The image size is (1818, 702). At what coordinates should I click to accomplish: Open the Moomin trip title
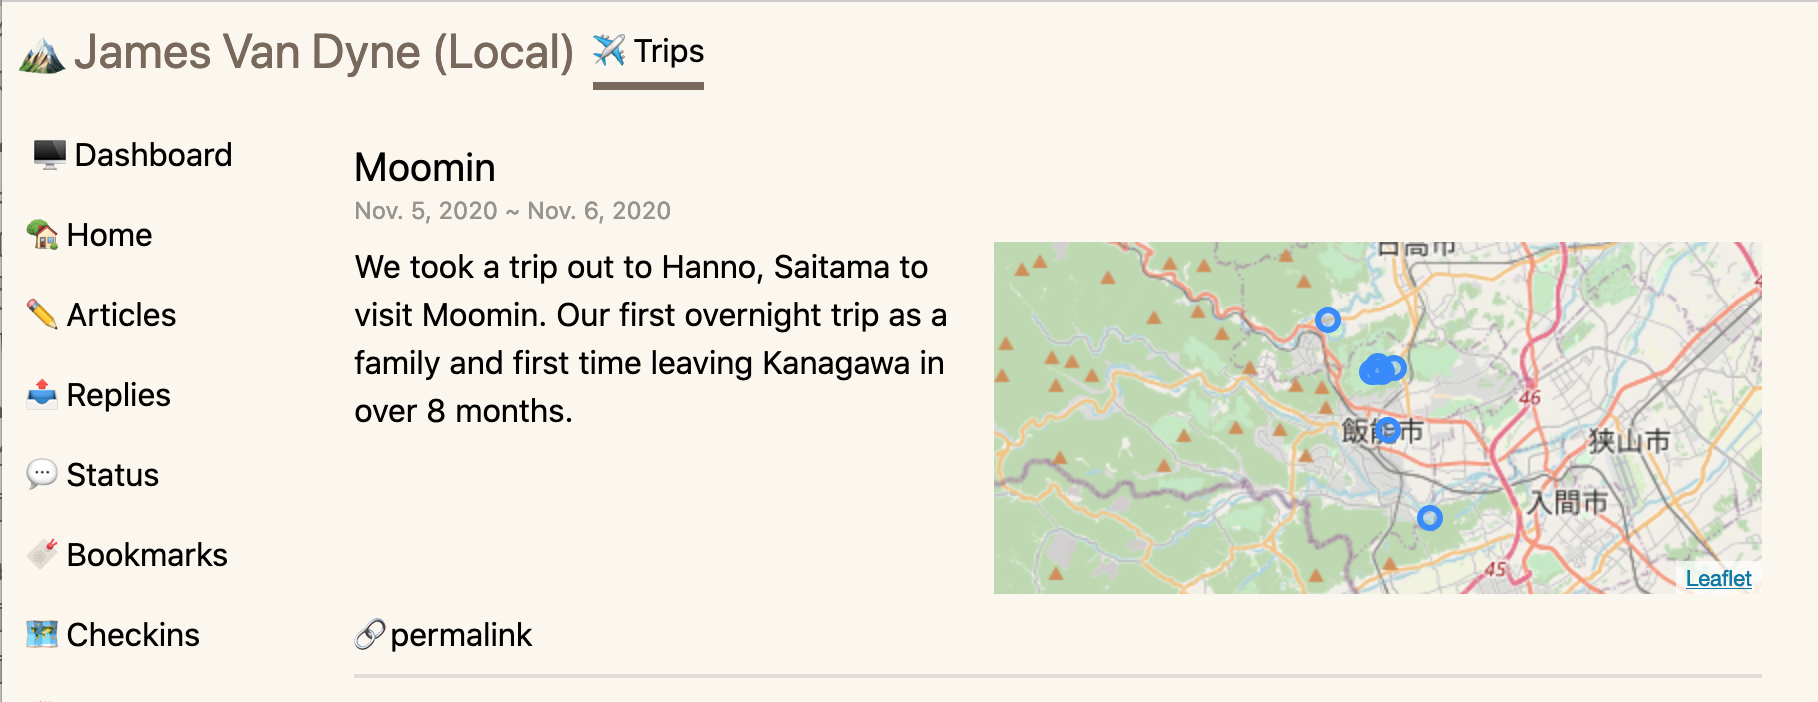click(x=425, y=167)
